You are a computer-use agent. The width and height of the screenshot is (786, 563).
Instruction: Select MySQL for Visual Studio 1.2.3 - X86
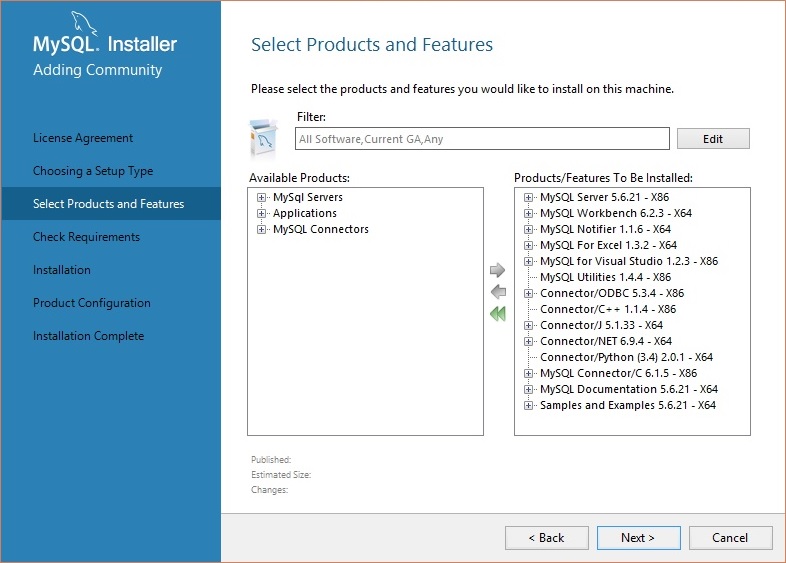(x=629, y=262)
